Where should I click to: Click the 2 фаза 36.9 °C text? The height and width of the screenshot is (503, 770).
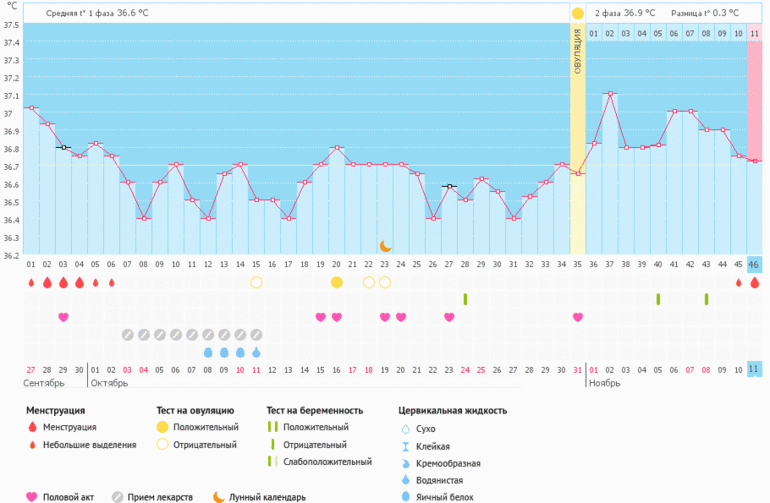(625, 13)
